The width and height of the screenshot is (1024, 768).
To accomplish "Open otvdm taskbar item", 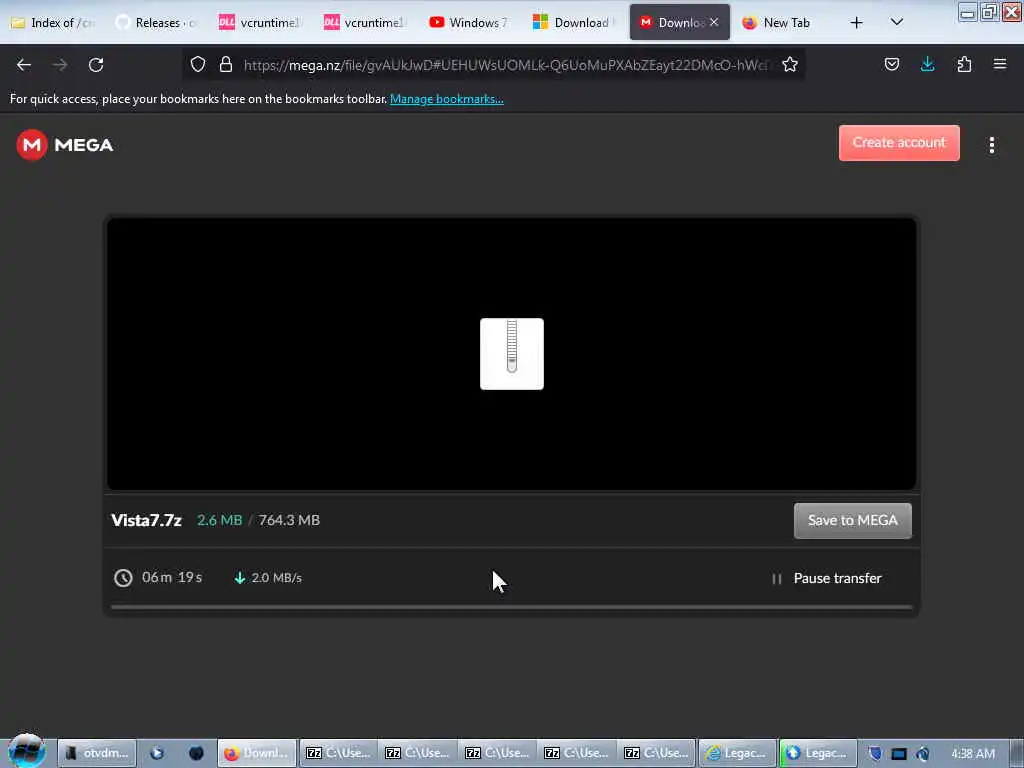I will point(97,753).
